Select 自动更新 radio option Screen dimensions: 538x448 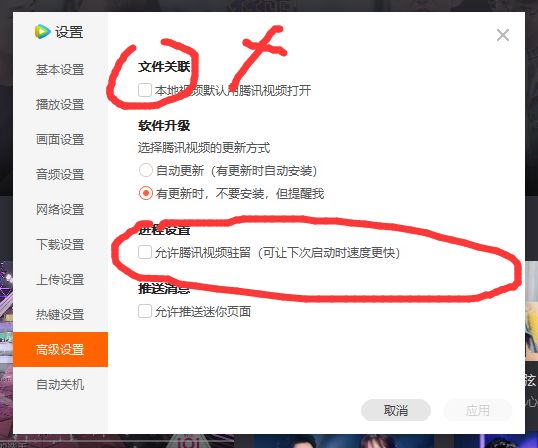pyautogui.click(x=145, y=170)
